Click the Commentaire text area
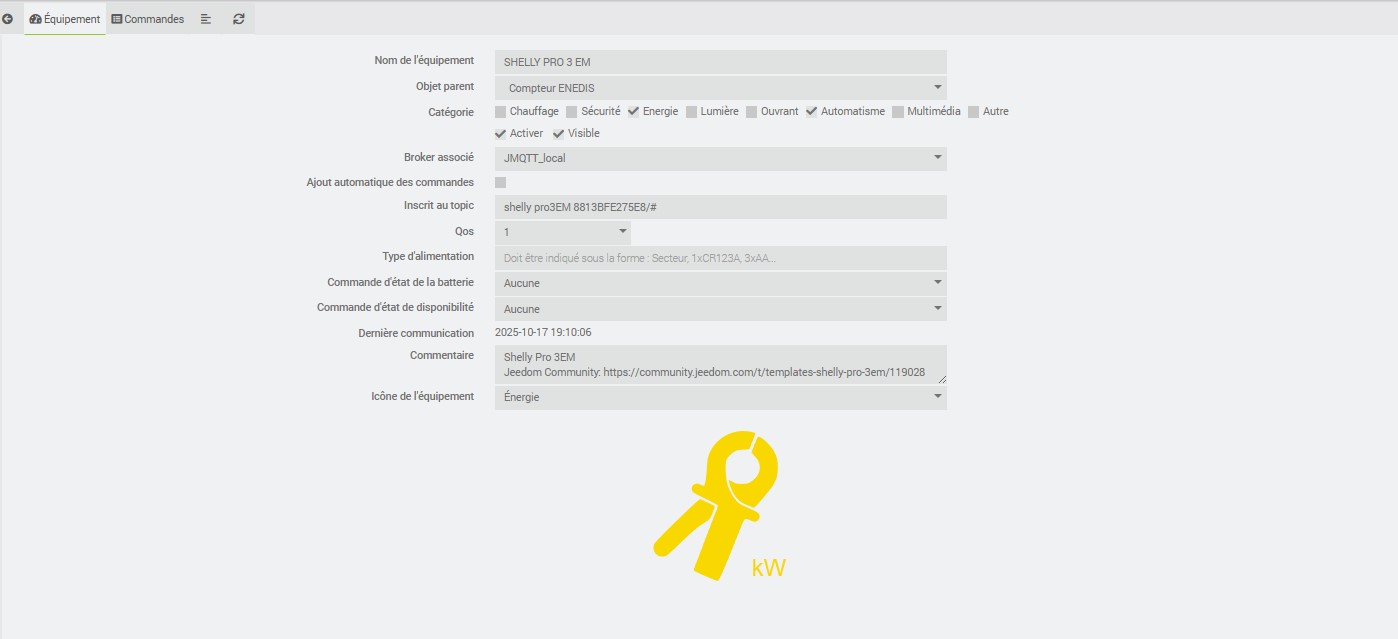The height and width of the screenshot is (639, 1398). click(721, 365)
